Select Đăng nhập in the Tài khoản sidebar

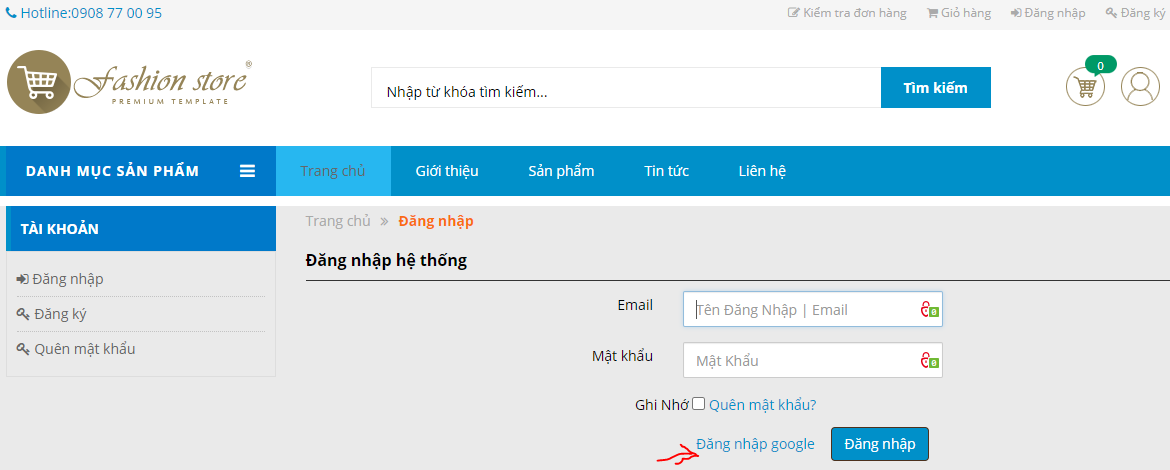point(60,279)
